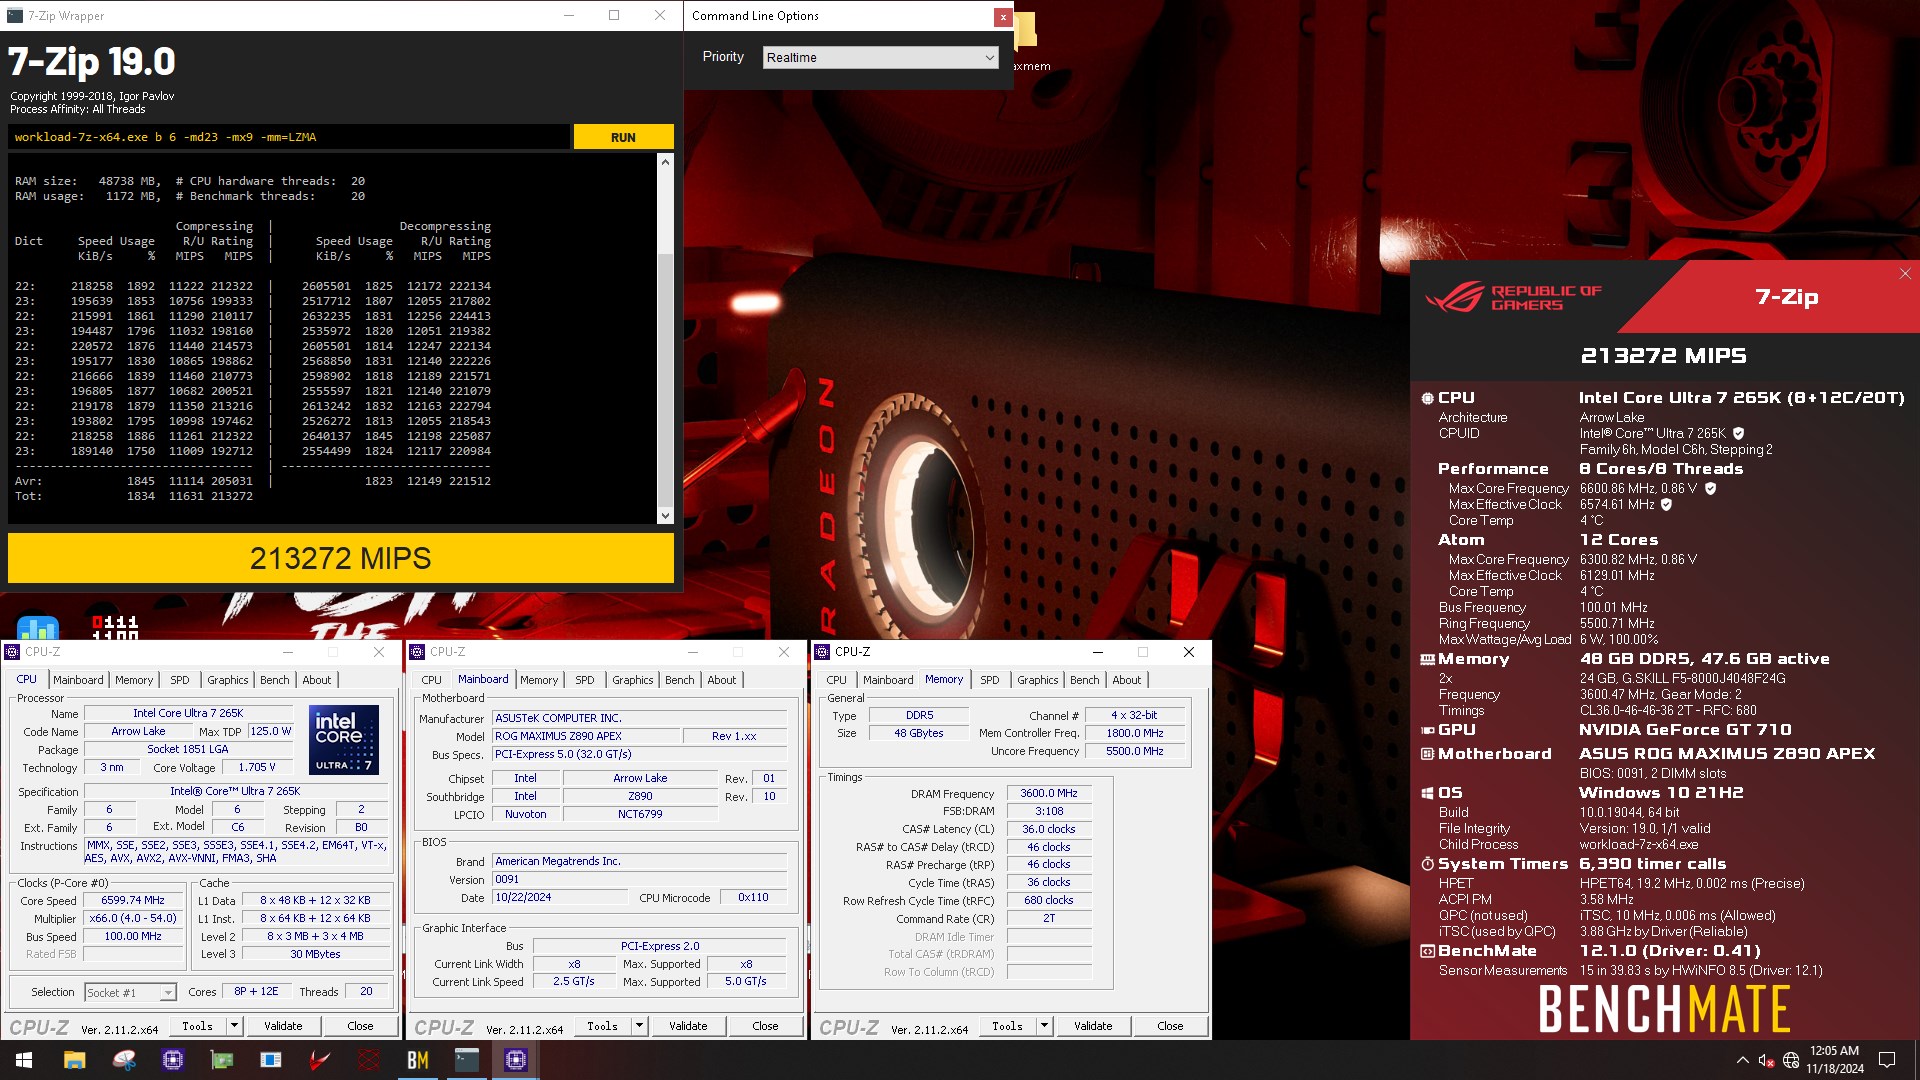Click the BenchMate 12.1.0 driver version line
Viewport: 1920px width, 1080px height.
tap(1669, 951)
